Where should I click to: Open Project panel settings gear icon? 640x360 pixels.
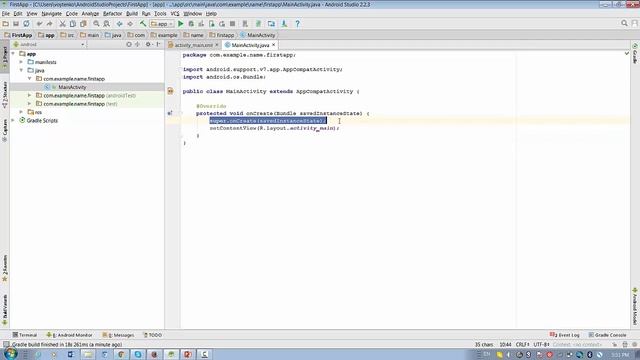tap(148, 44)
